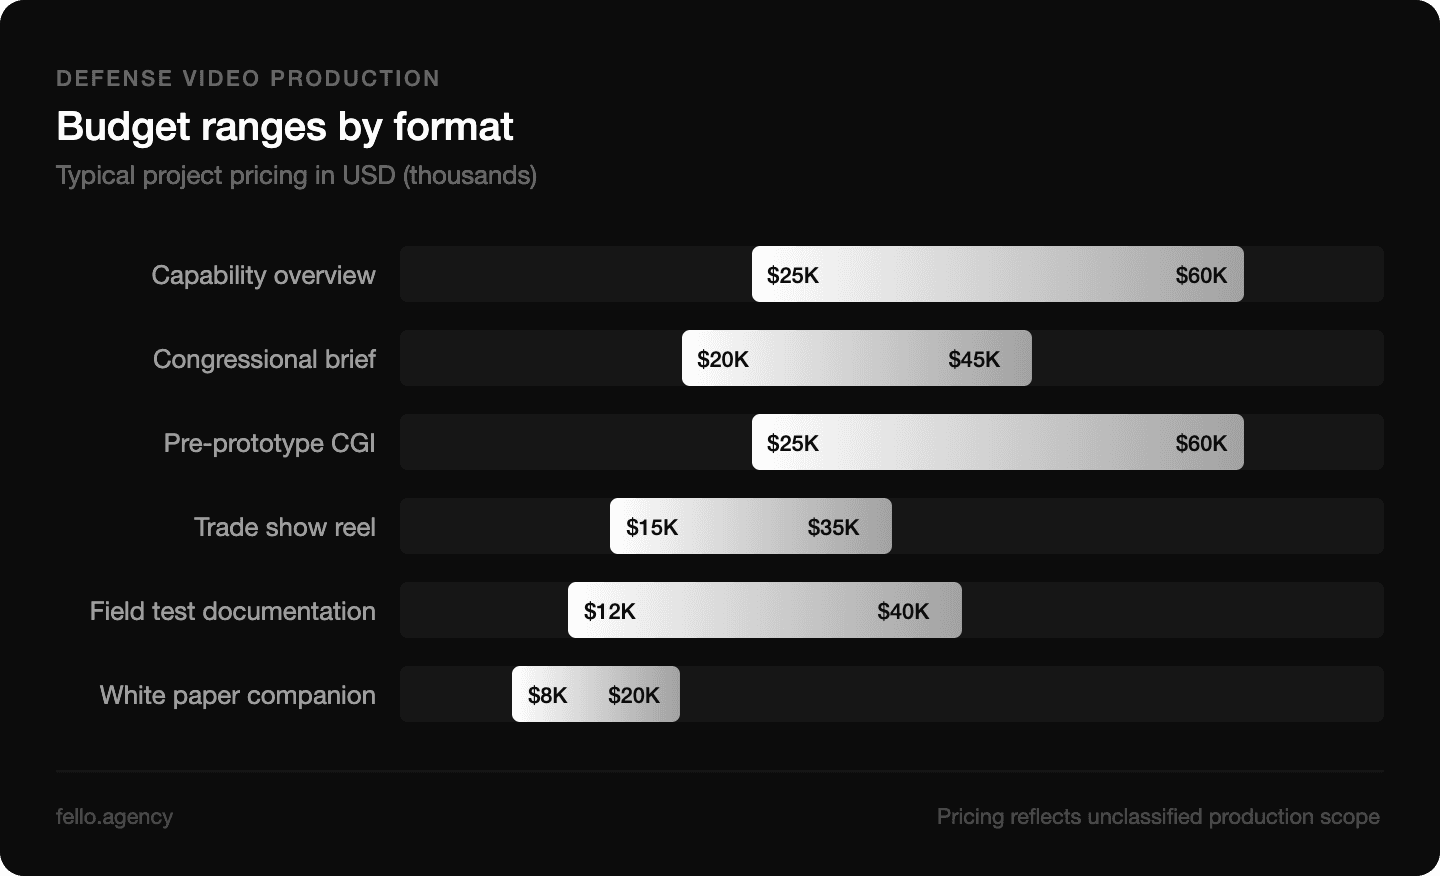Click the Capability overview row label
Viewport: 1440px width, 876px height.
tap(263, 275)
